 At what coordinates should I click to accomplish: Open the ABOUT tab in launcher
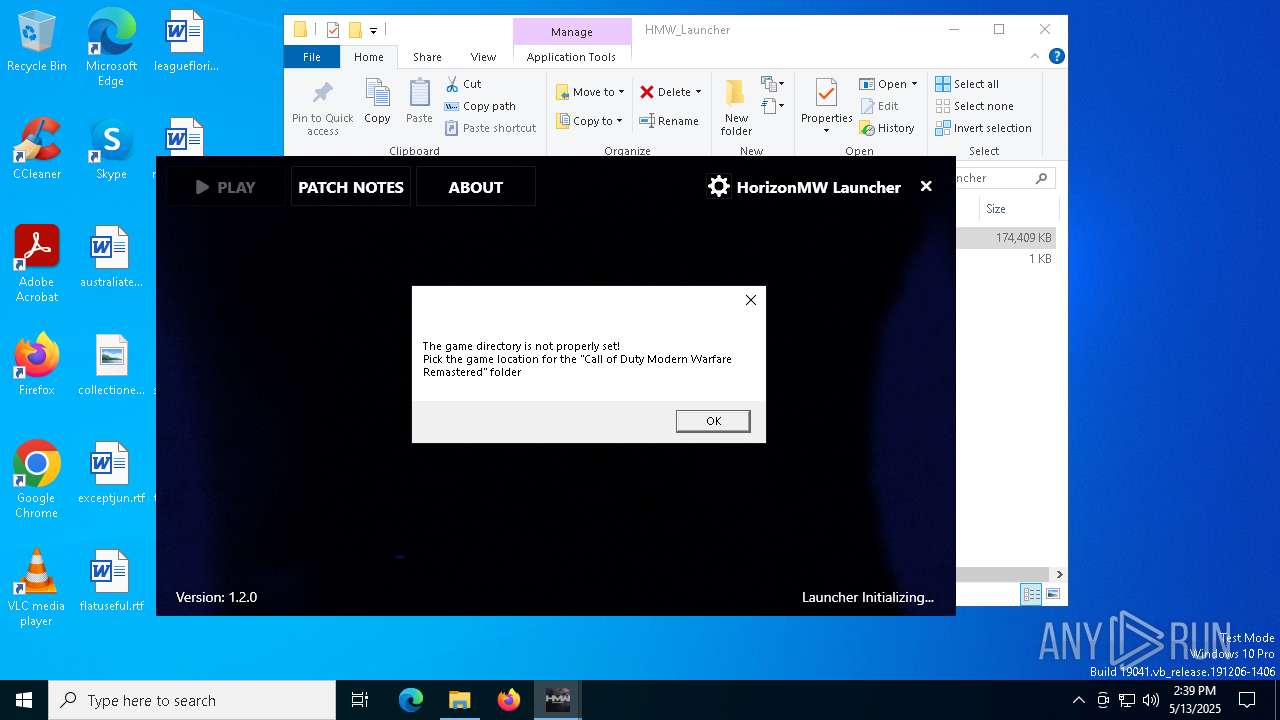click(476, 187)
